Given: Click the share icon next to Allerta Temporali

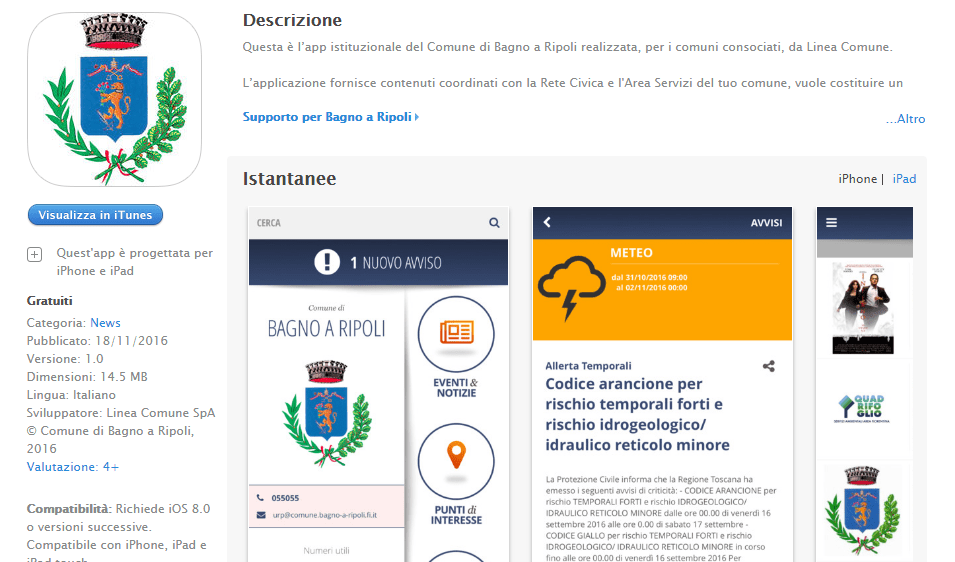Looking at the screenshot, I should 769,366.
